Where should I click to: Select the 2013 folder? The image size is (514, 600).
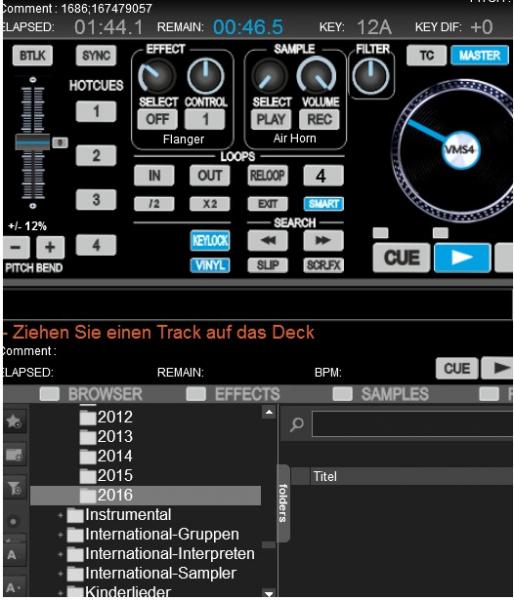[106, 437]
